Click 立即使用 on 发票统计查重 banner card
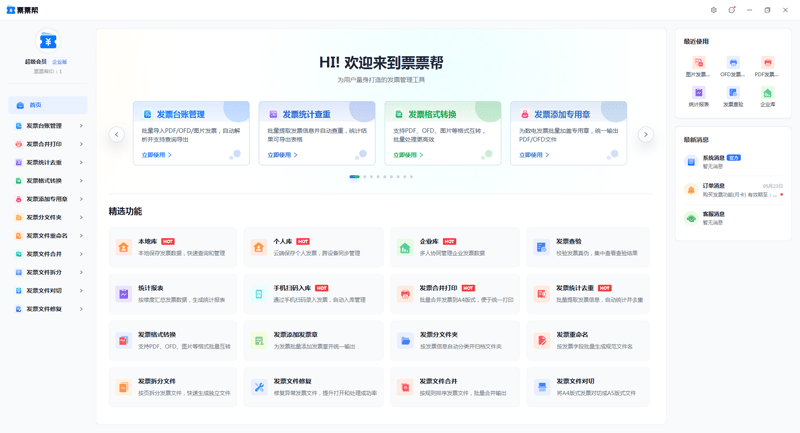The height and width of the screenshot is (433, 800). tap(282, 155)
